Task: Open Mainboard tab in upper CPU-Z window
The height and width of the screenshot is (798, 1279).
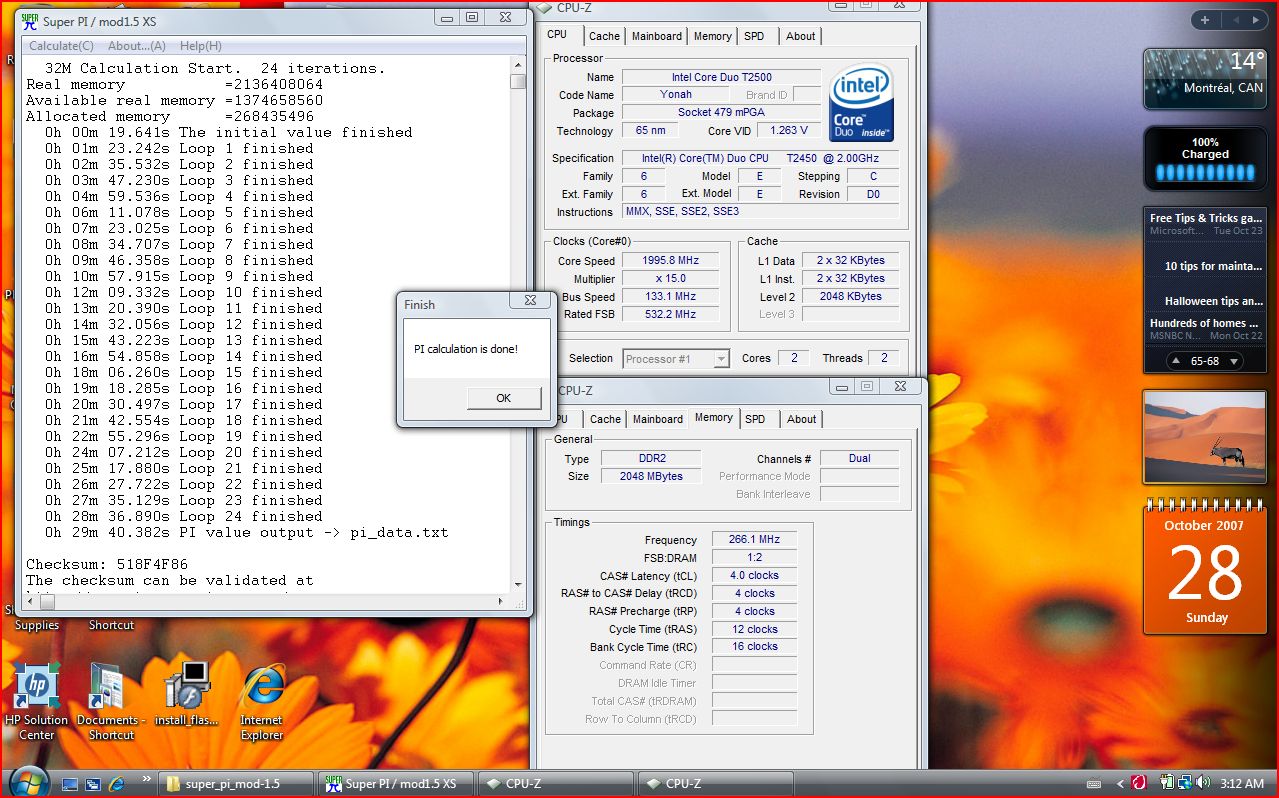Action: coord(657,36)
